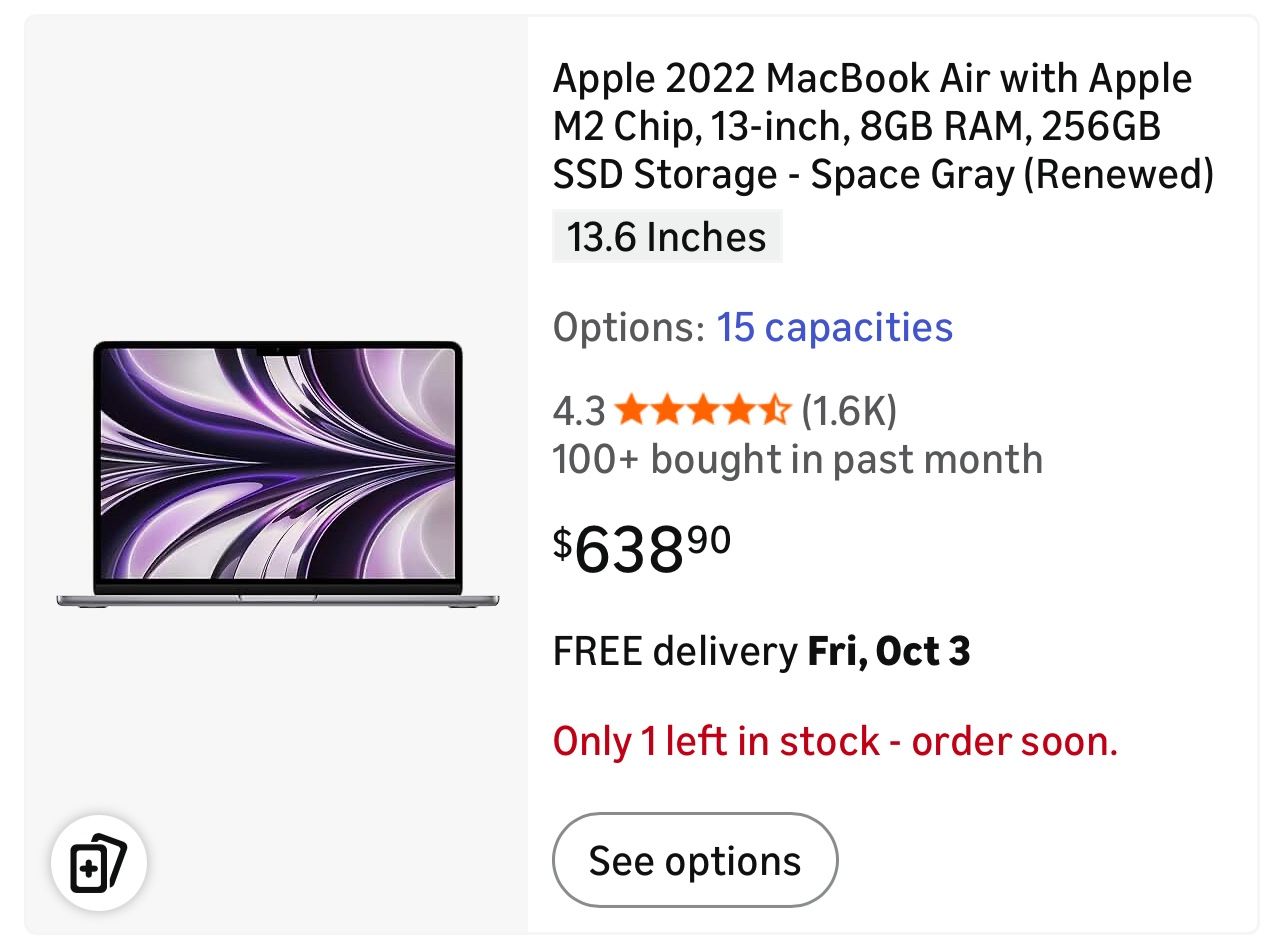Click the FREE delivery text
Viewport: 1284px width, 944px height.
(x=675, y=652)
